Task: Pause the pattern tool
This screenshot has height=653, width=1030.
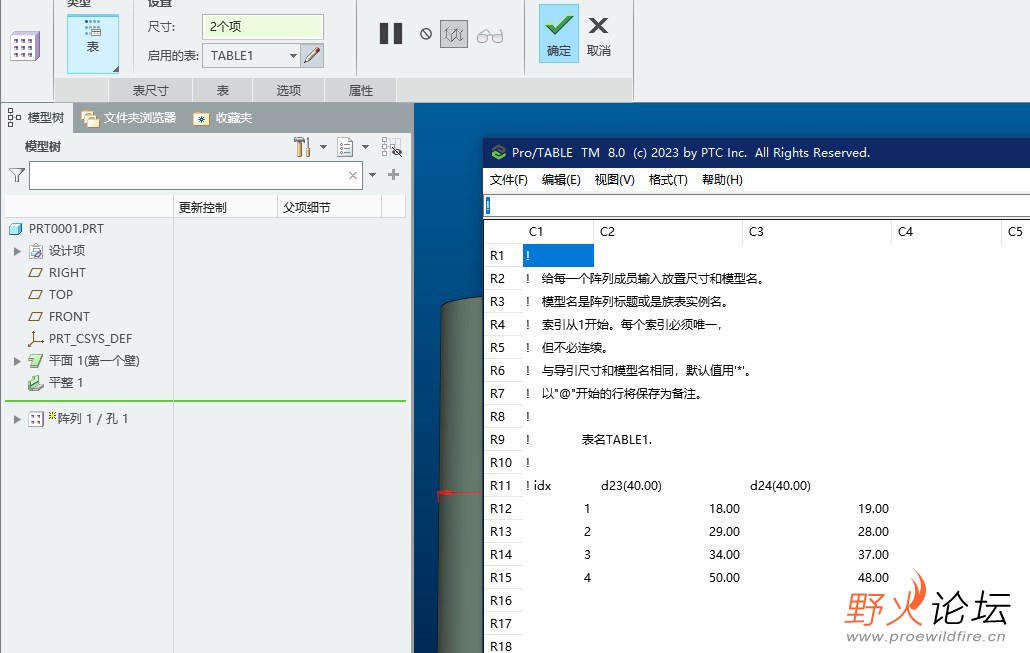Action: pyautogui.click(x=391, y=34)
